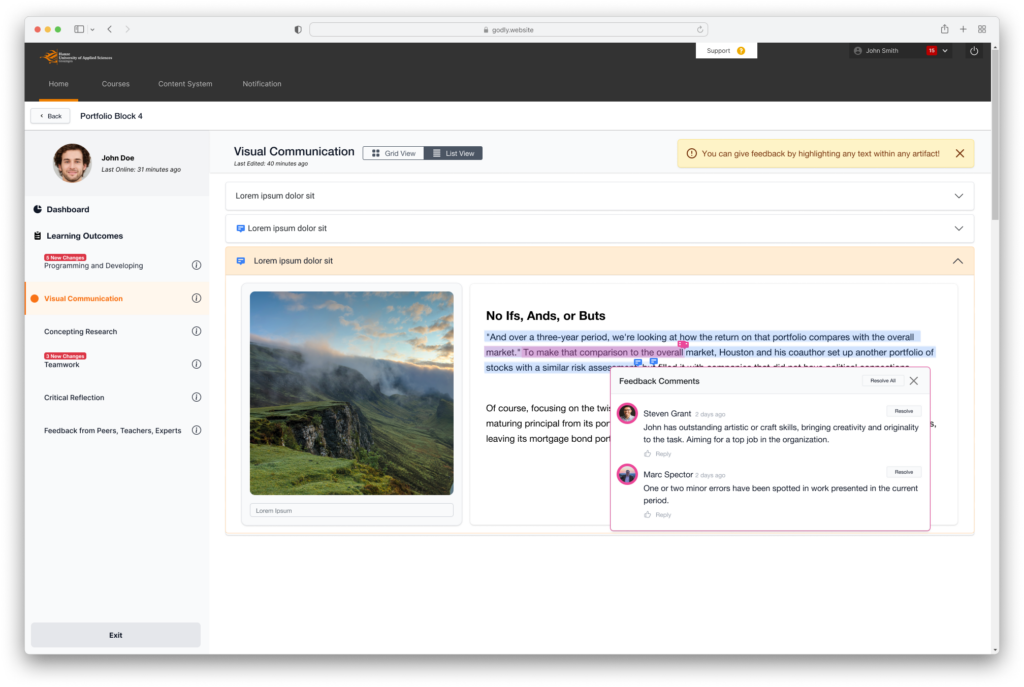
Task: Select Concepting Research outcome
Action: (80, 332)
